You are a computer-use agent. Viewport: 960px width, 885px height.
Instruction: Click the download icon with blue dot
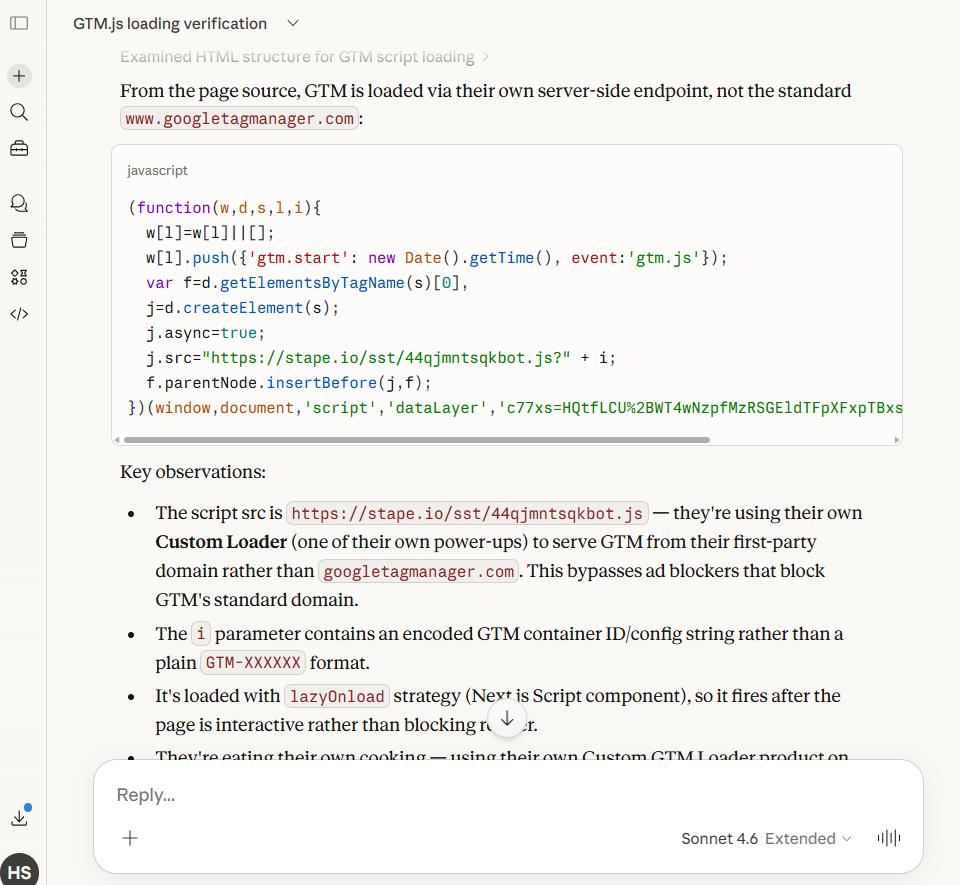point(19,818)
